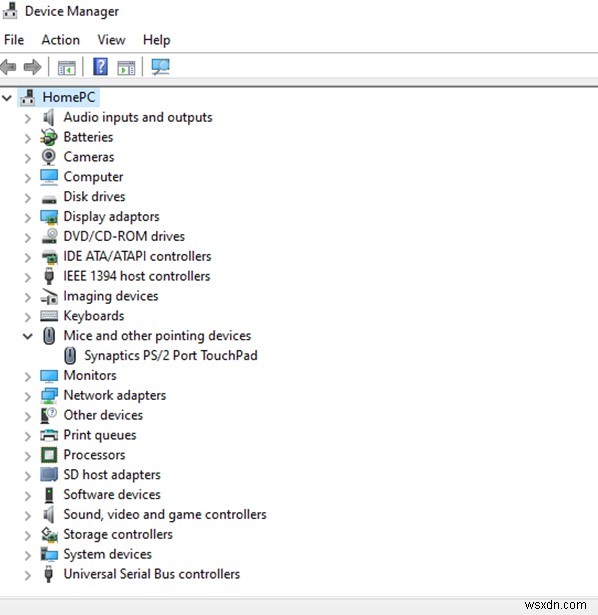Click the Storage controllers icon
598x615 pixels.
(49, 534)
